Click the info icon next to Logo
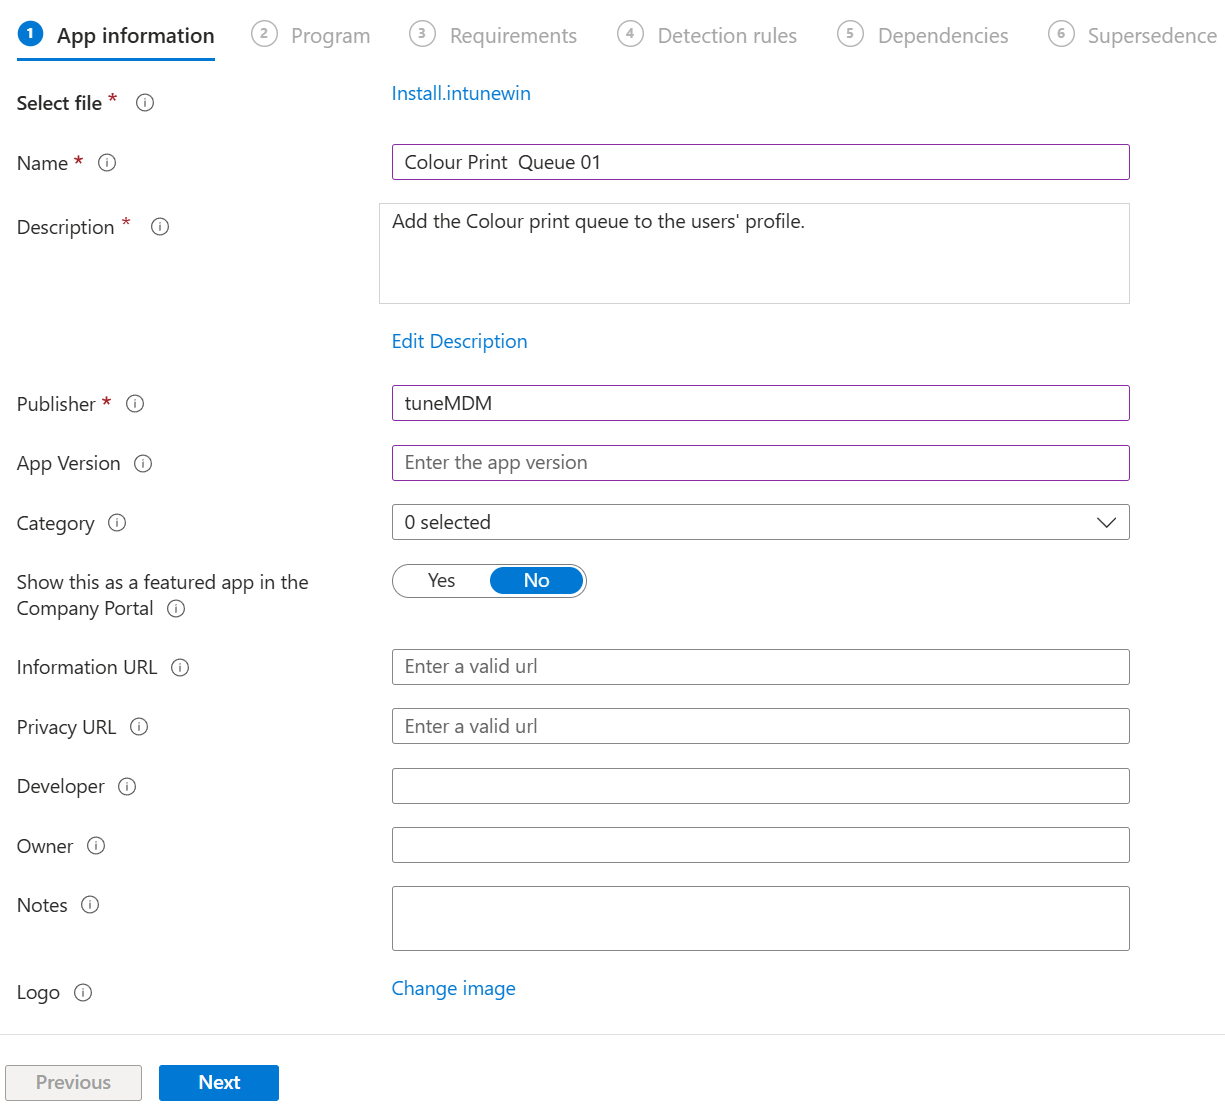The width and height of the screenshot is (1225, 1114). [83, 993]
